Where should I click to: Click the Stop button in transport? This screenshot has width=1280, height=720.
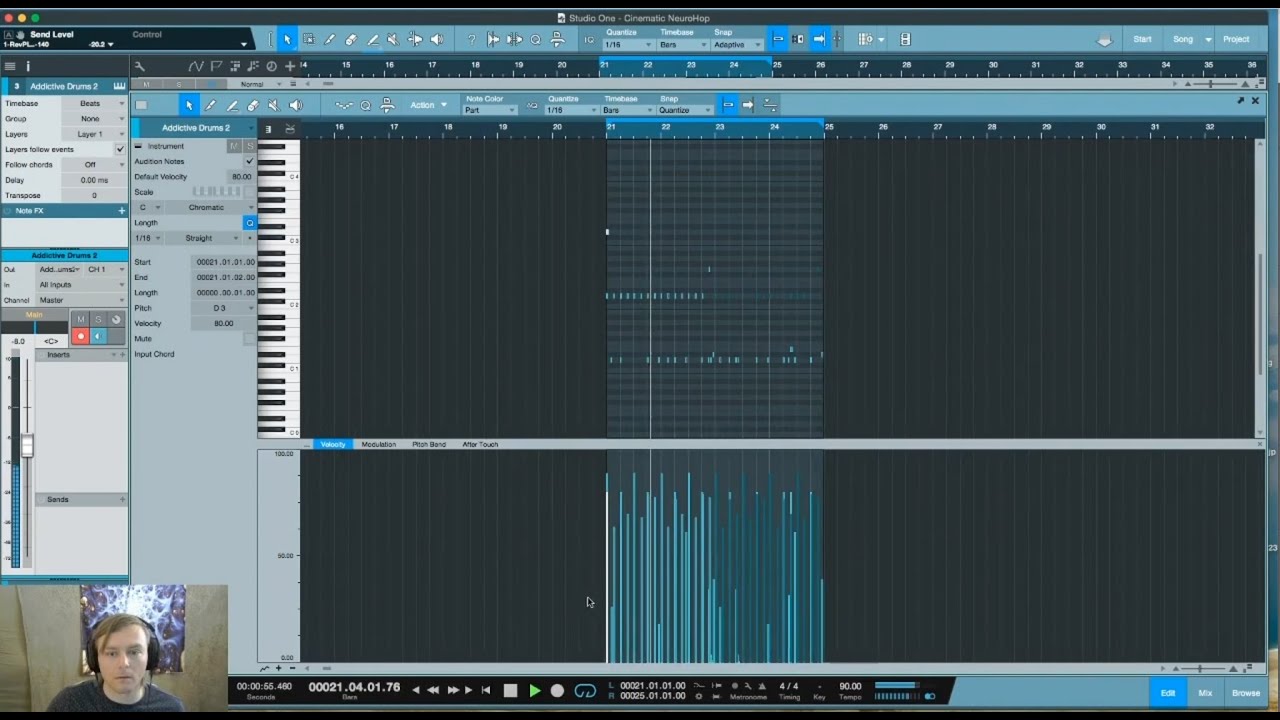tap(510, 690)
